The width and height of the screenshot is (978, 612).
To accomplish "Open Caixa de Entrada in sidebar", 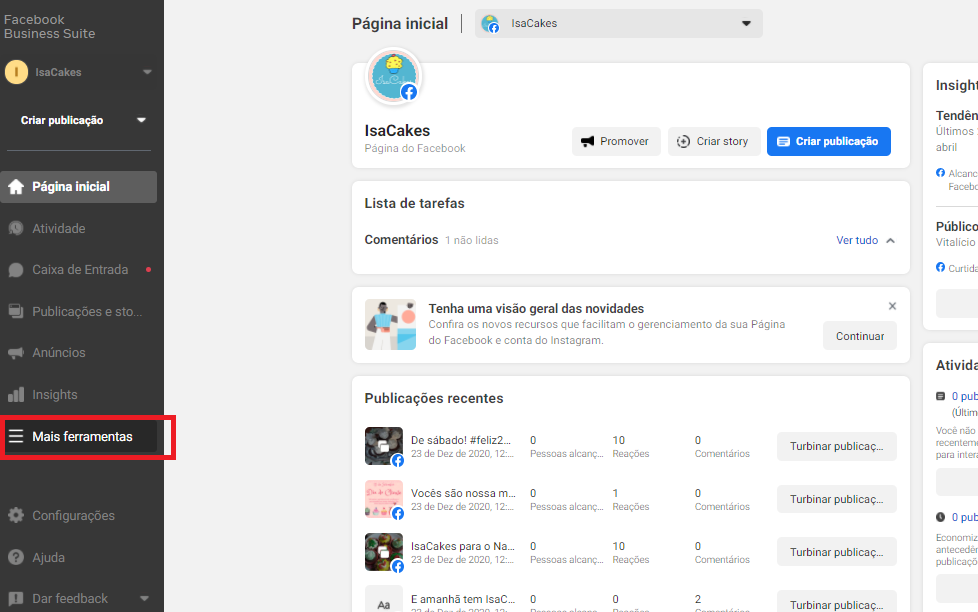I will click(79, 270).
